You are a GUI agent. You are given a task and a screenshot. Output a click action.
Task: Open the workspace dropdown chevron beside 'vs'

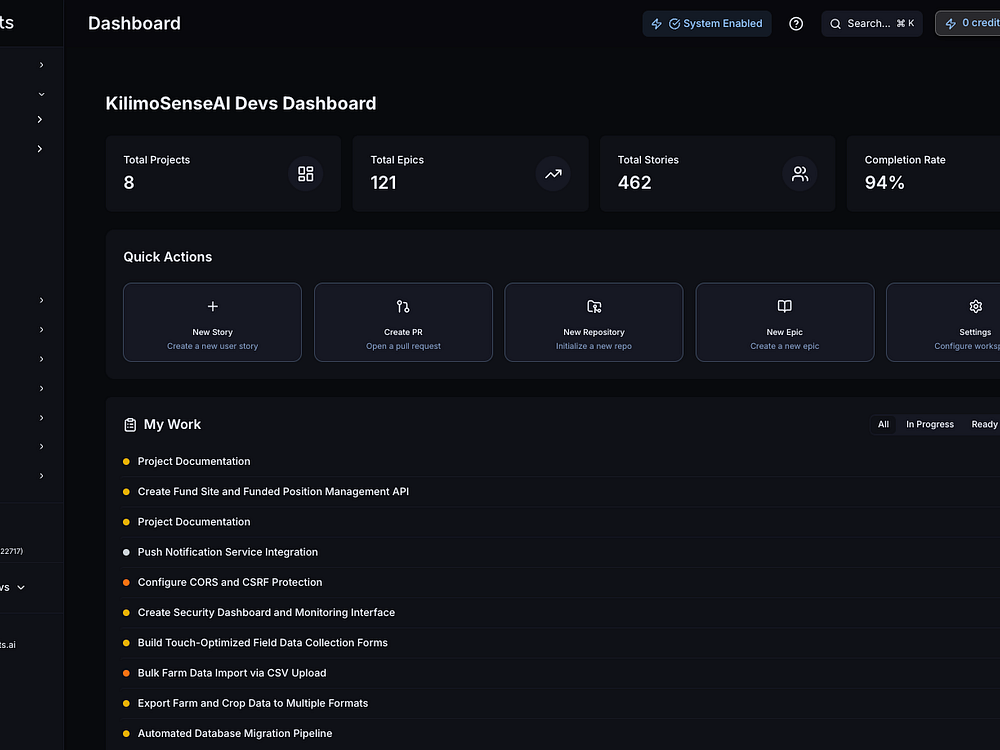tap(21, 587)
